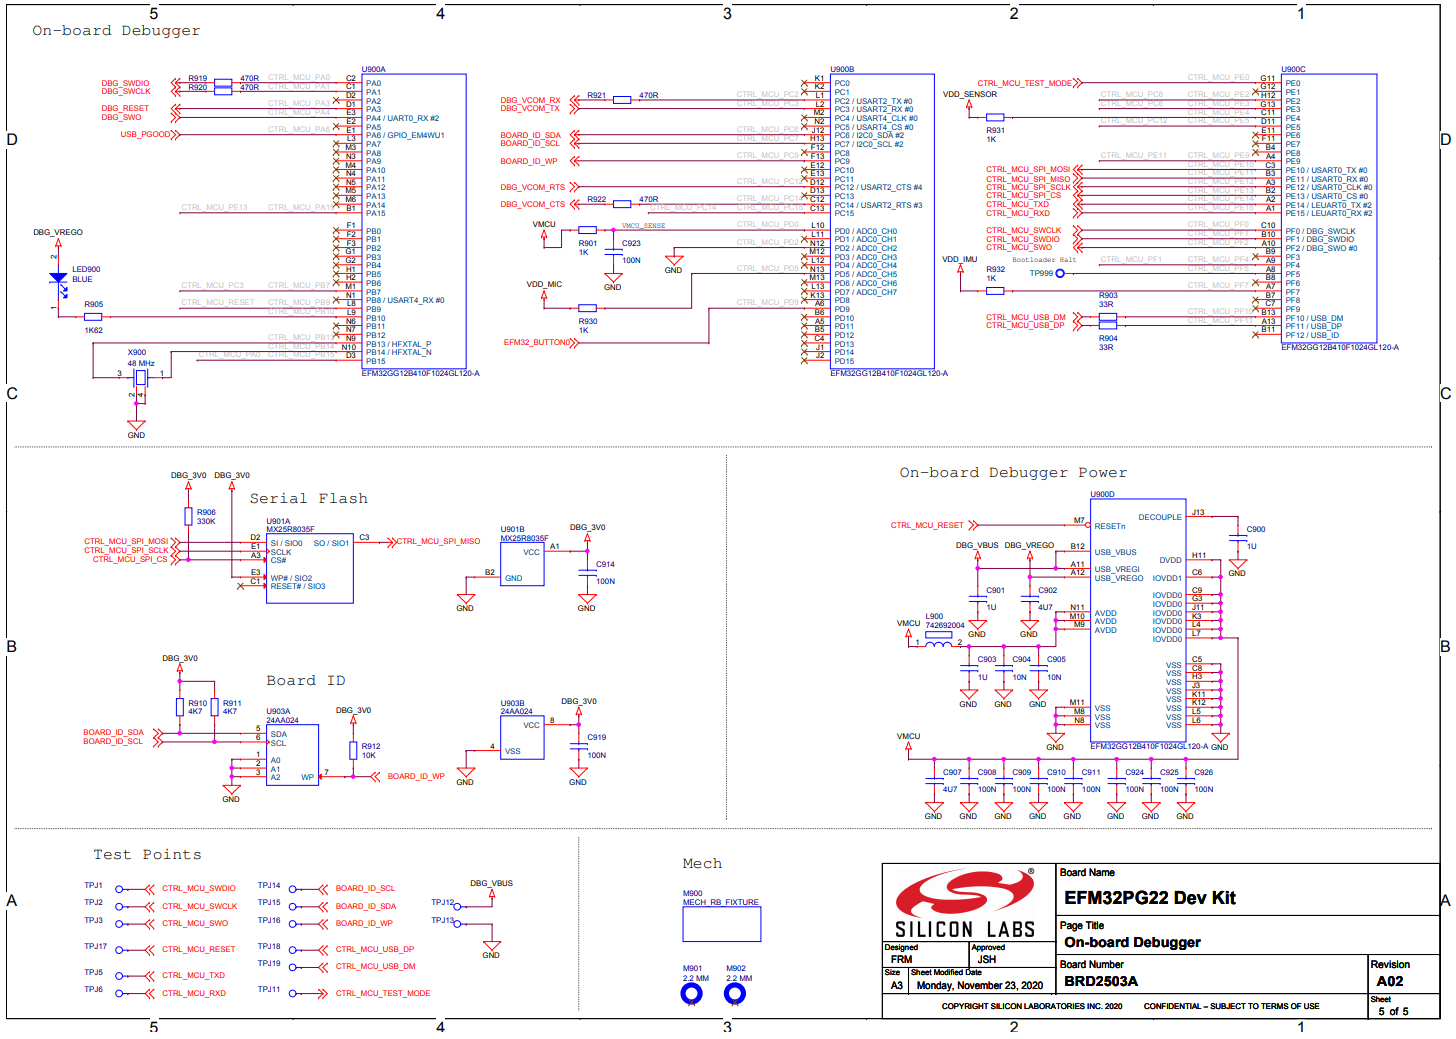Click the TPJ1 test point circle
The height and width of the screenshot is (1039, 1456).
(119, 889)
